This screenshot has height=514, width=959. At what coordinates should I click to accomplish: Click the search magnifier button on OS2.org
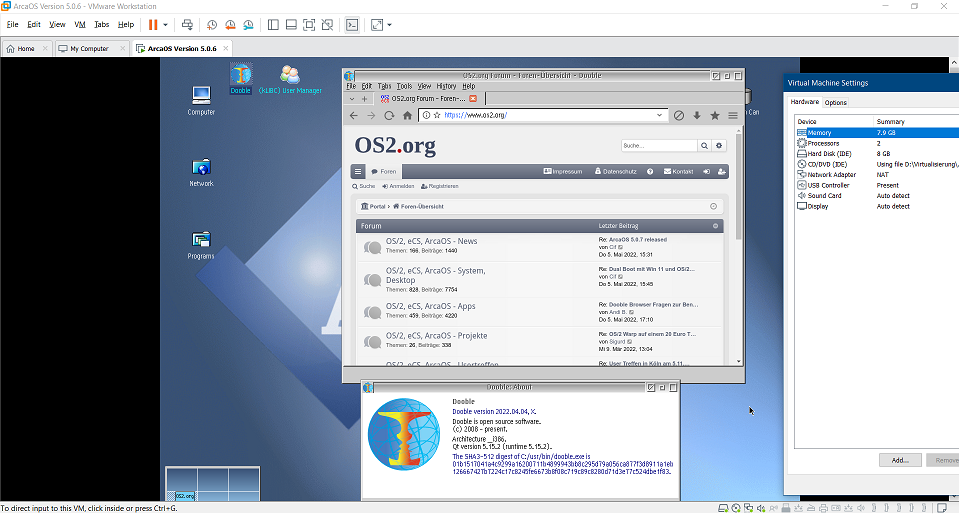click(x=705, y=146)
